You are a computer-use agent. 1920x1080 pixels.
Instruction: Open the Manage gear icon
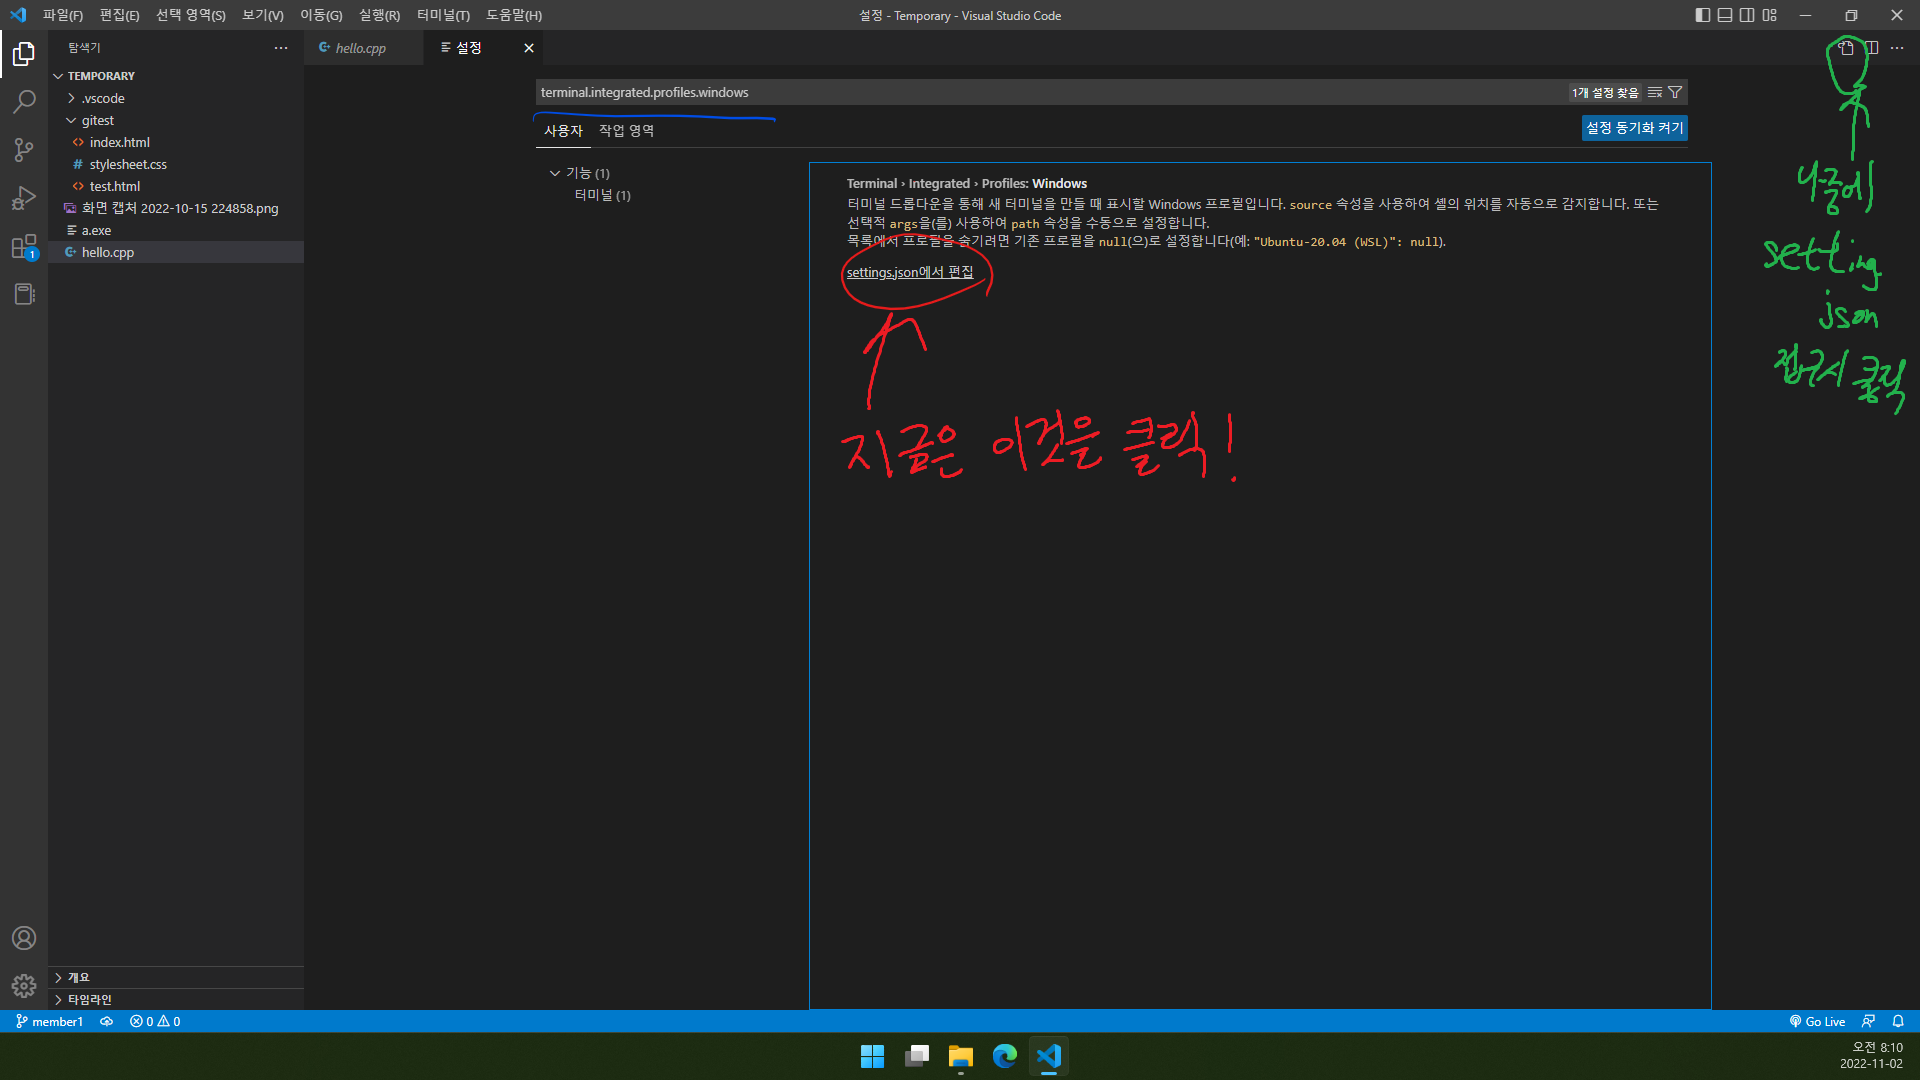[24, 986]
